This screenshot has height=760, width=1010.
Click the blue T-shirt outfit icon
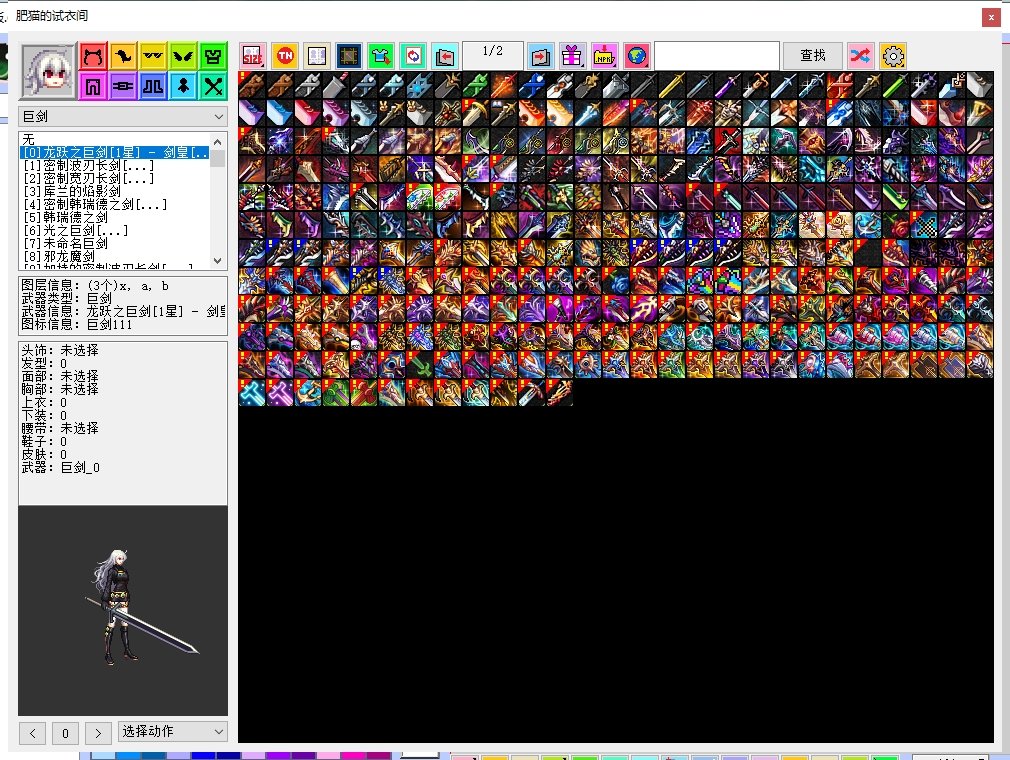381,56
